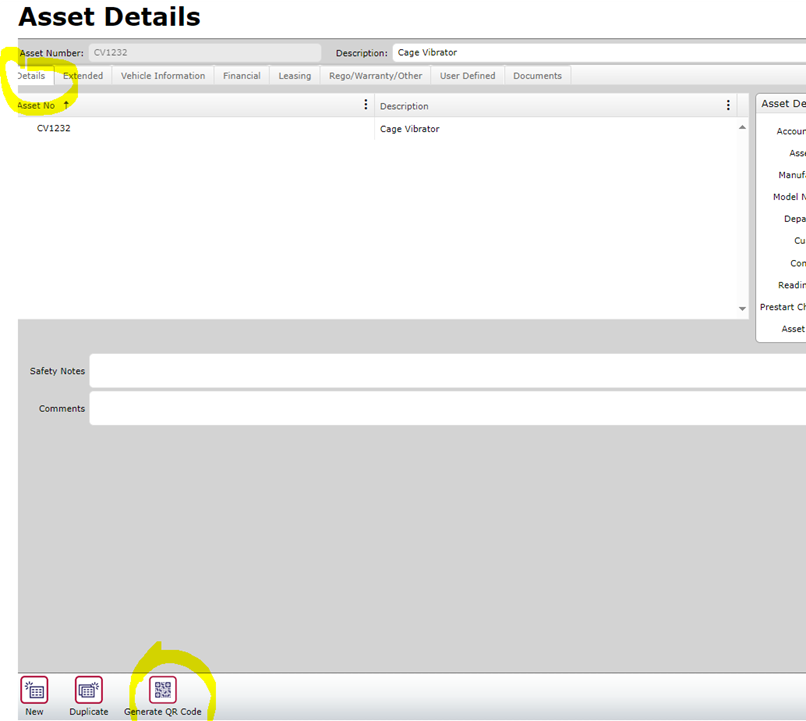Open the Description column options menu
Screen dimensions: 806x721
tap(728, 105)
